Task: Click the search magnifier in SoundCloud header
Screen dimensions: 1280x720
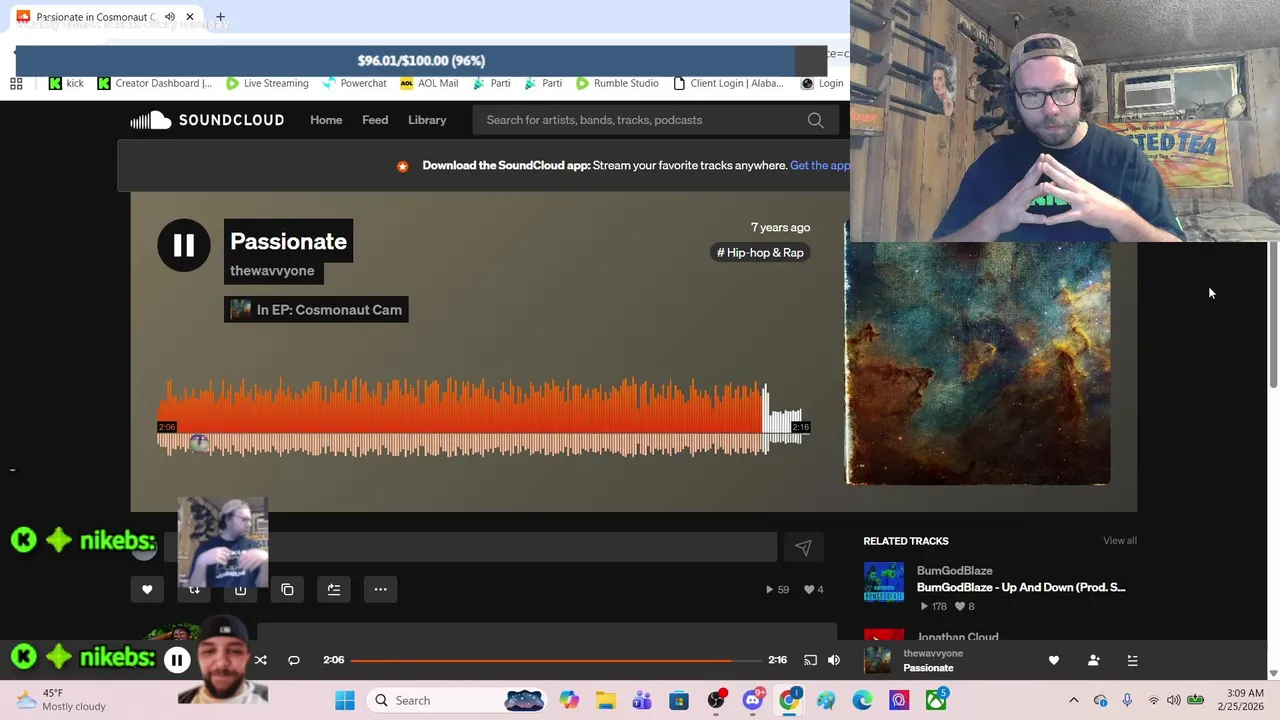Action: (x=815, y=120)
